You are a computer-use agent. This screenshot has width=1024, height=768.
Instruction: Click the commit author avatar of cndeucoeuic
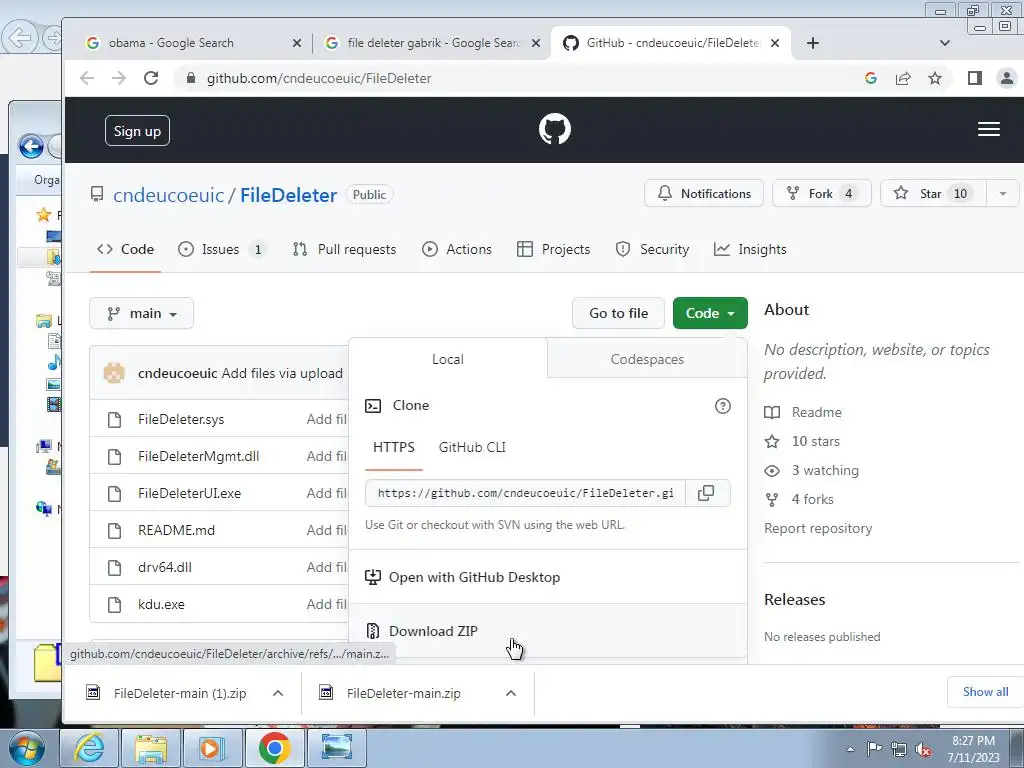(x=114, y=373)
